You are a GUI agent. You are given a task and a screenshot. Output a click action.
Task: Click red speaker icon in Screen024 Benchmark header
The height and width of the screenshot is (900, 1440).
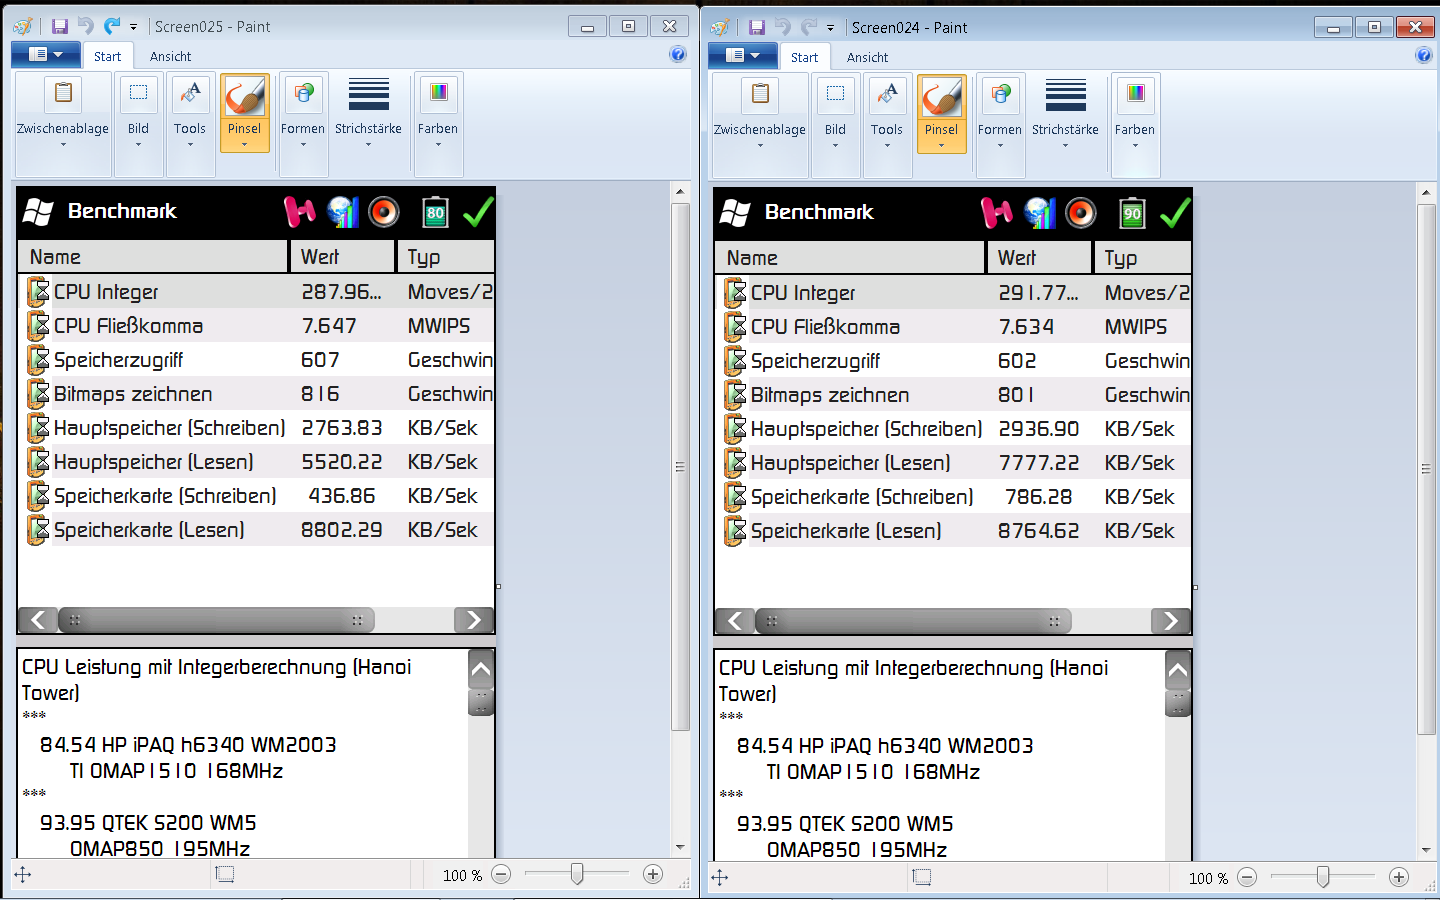(1081, 212)
